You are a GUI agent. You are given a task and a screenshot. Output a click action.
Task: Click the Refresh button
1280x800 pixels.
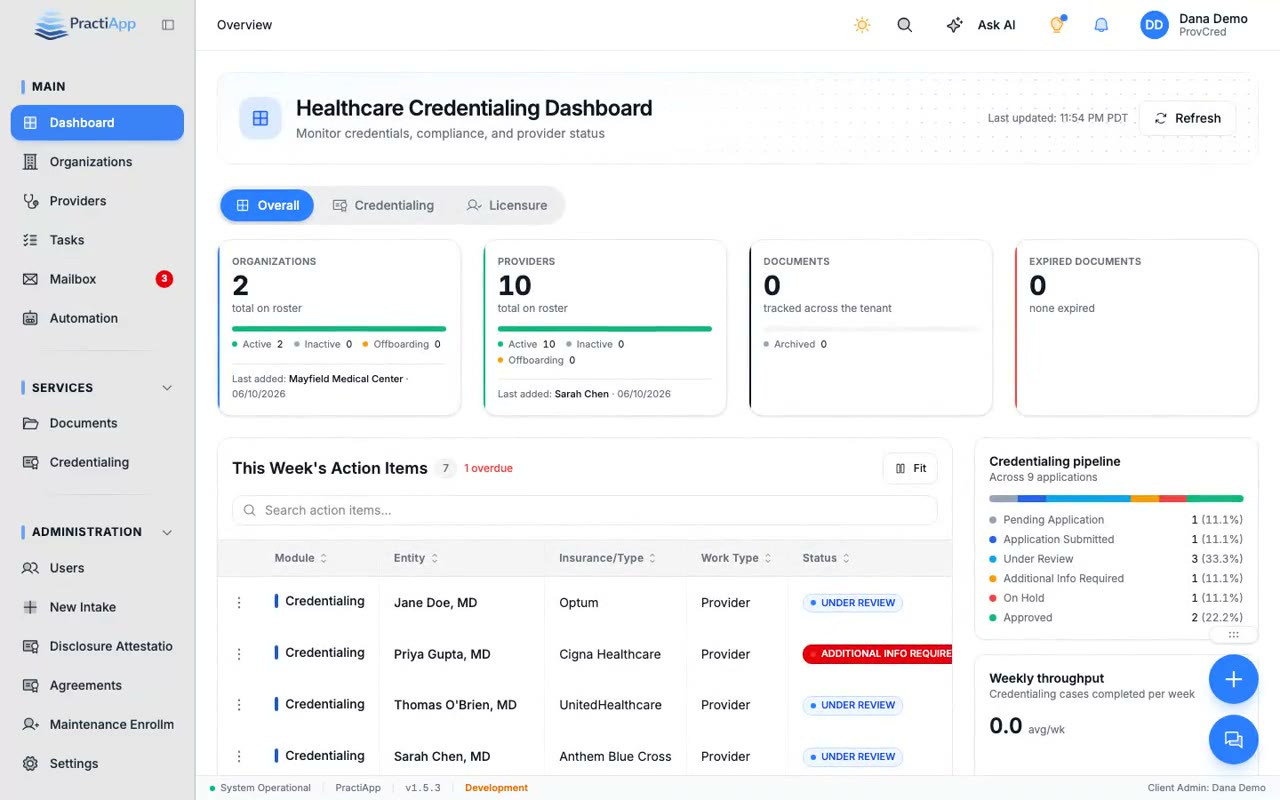click(1187, 118)
